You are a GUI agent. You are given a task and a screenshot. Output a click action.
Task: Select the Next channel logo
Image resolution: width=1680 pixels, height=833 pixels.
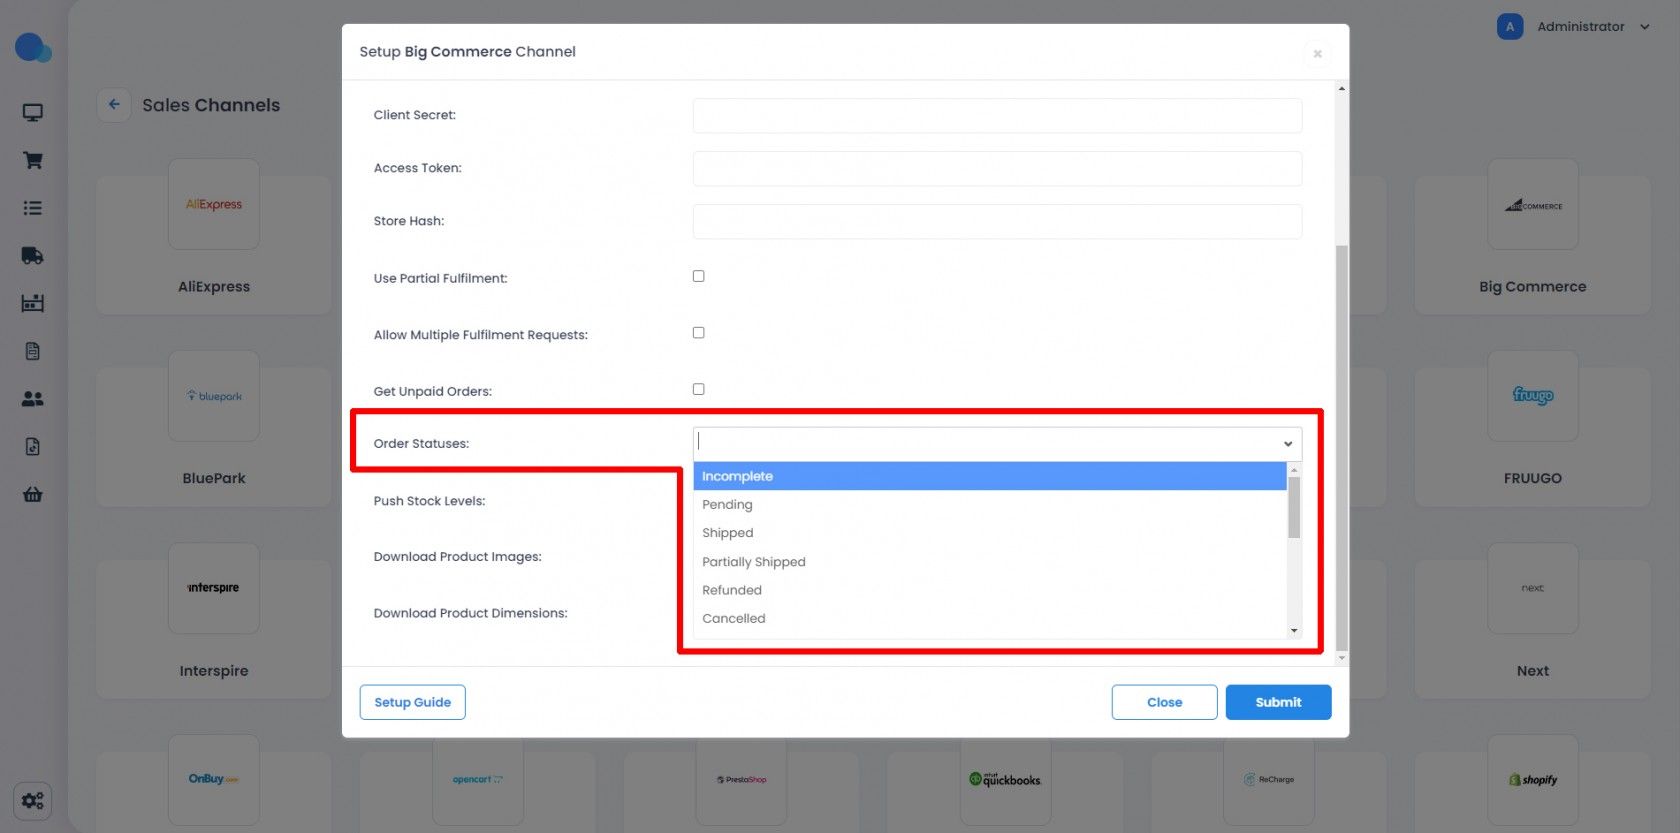(x=1533, y=588)
